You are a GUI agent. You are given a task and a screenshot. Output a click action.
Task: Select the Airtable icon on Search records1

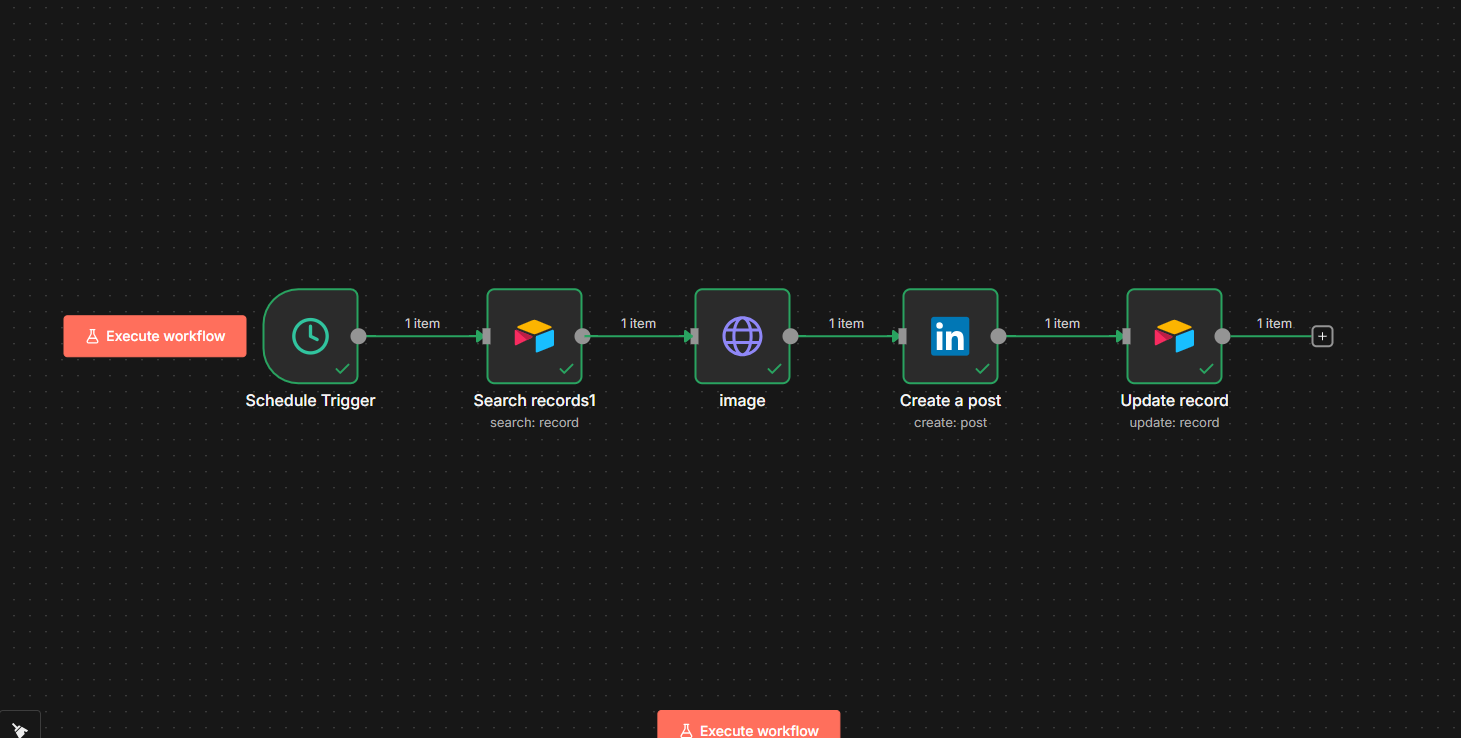534,336
